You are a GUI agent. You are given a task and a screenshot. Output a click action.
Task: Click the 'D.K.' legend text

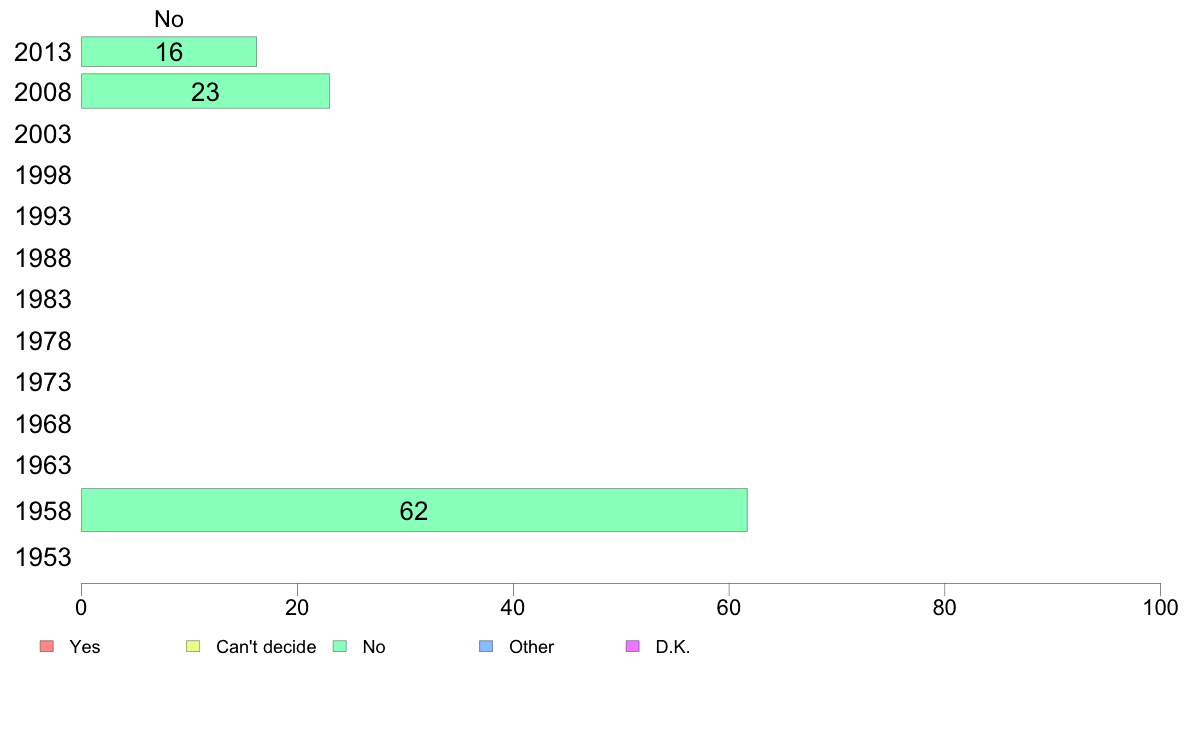point(673,647)
